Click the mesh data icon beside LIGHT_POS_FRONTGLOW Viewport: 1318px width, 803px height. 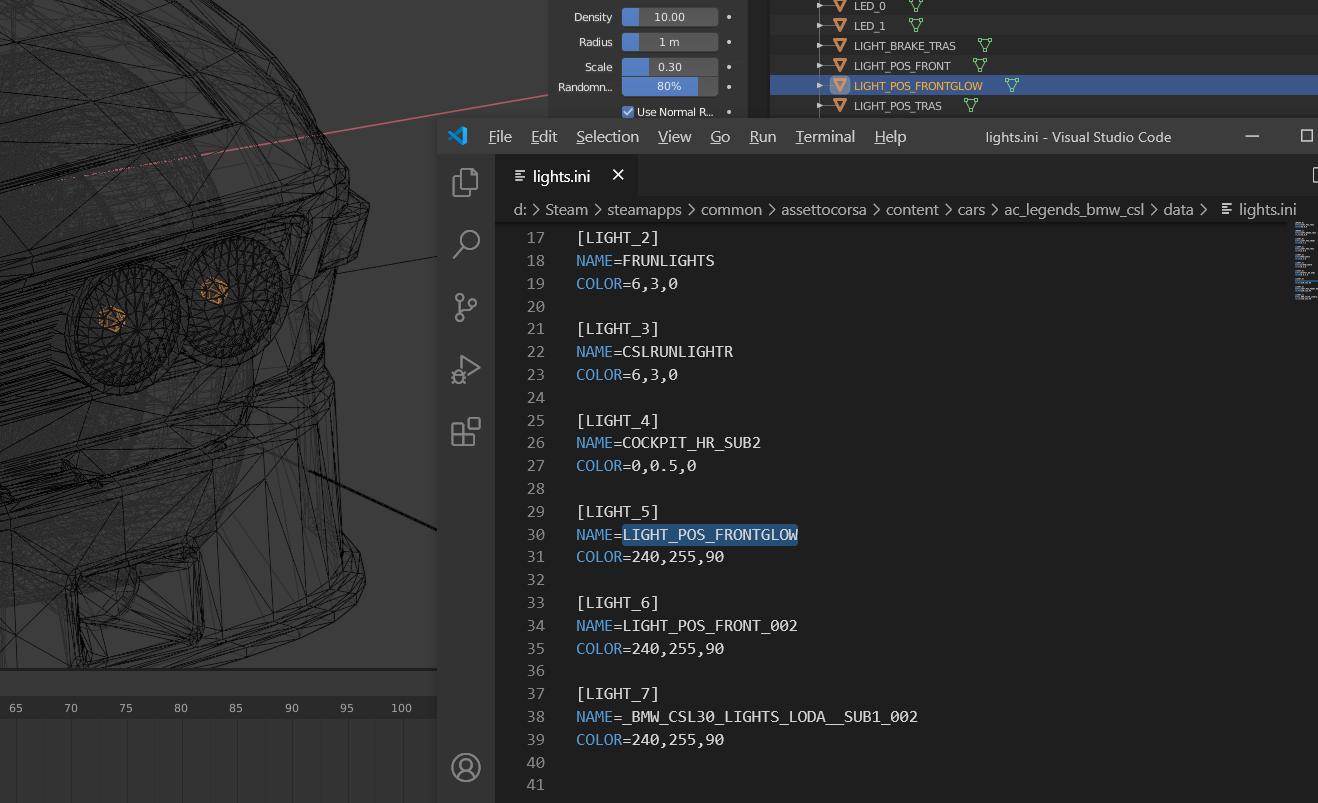[x=1011, y=86]
